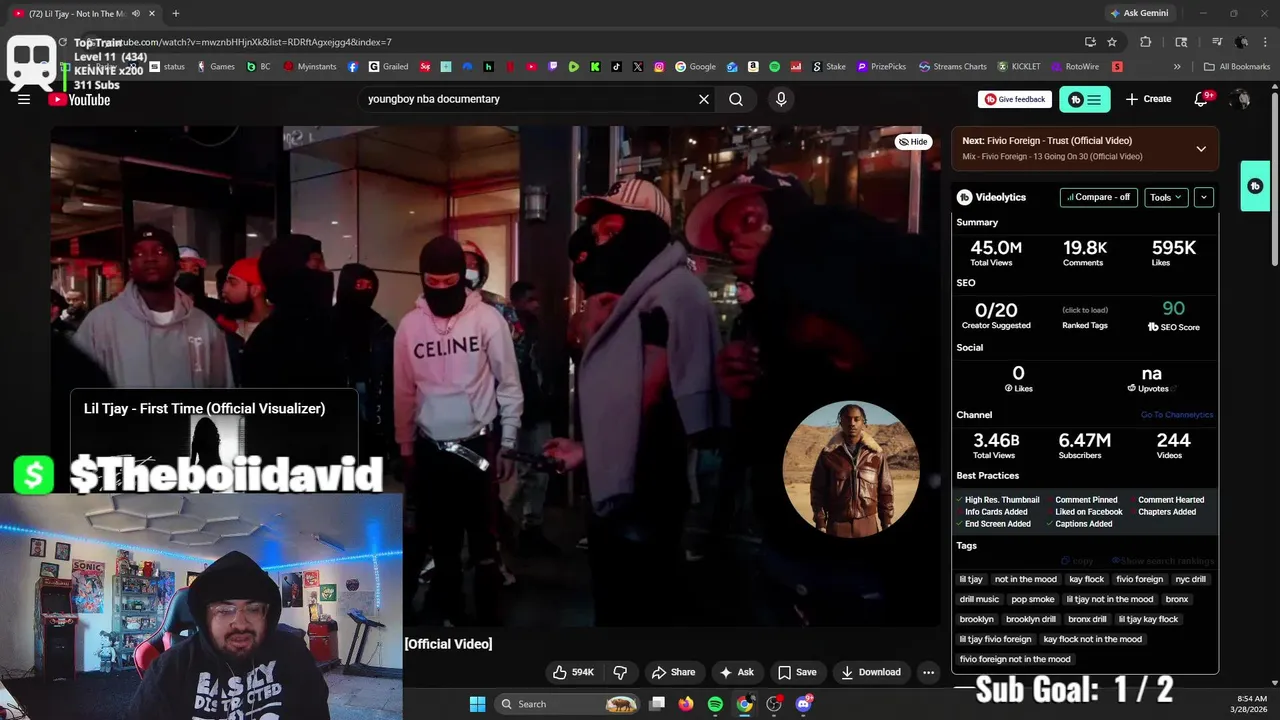This screenshot has width=1280, height=720.
Task: Open Chrome from the taskbar
Action: pyautogui.click(x=745, y=704)
